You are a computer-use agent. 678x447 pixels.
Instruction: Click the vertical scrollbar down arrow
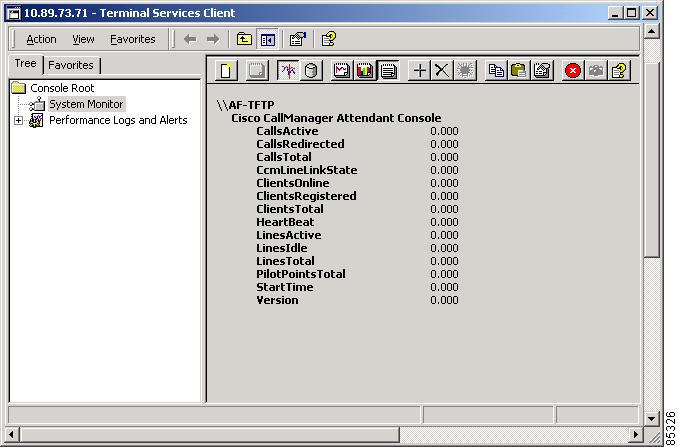pyautogui.click(x=651, y=418)
